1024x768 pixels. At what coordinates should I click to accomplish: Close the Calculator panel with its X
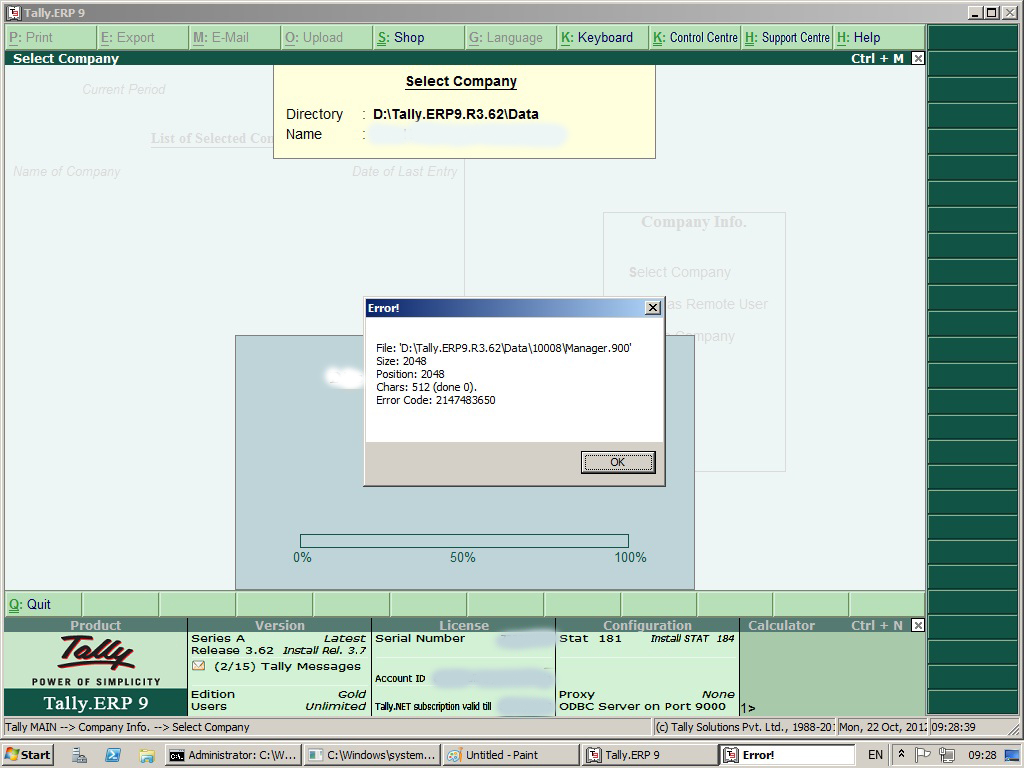click(916, 625)
